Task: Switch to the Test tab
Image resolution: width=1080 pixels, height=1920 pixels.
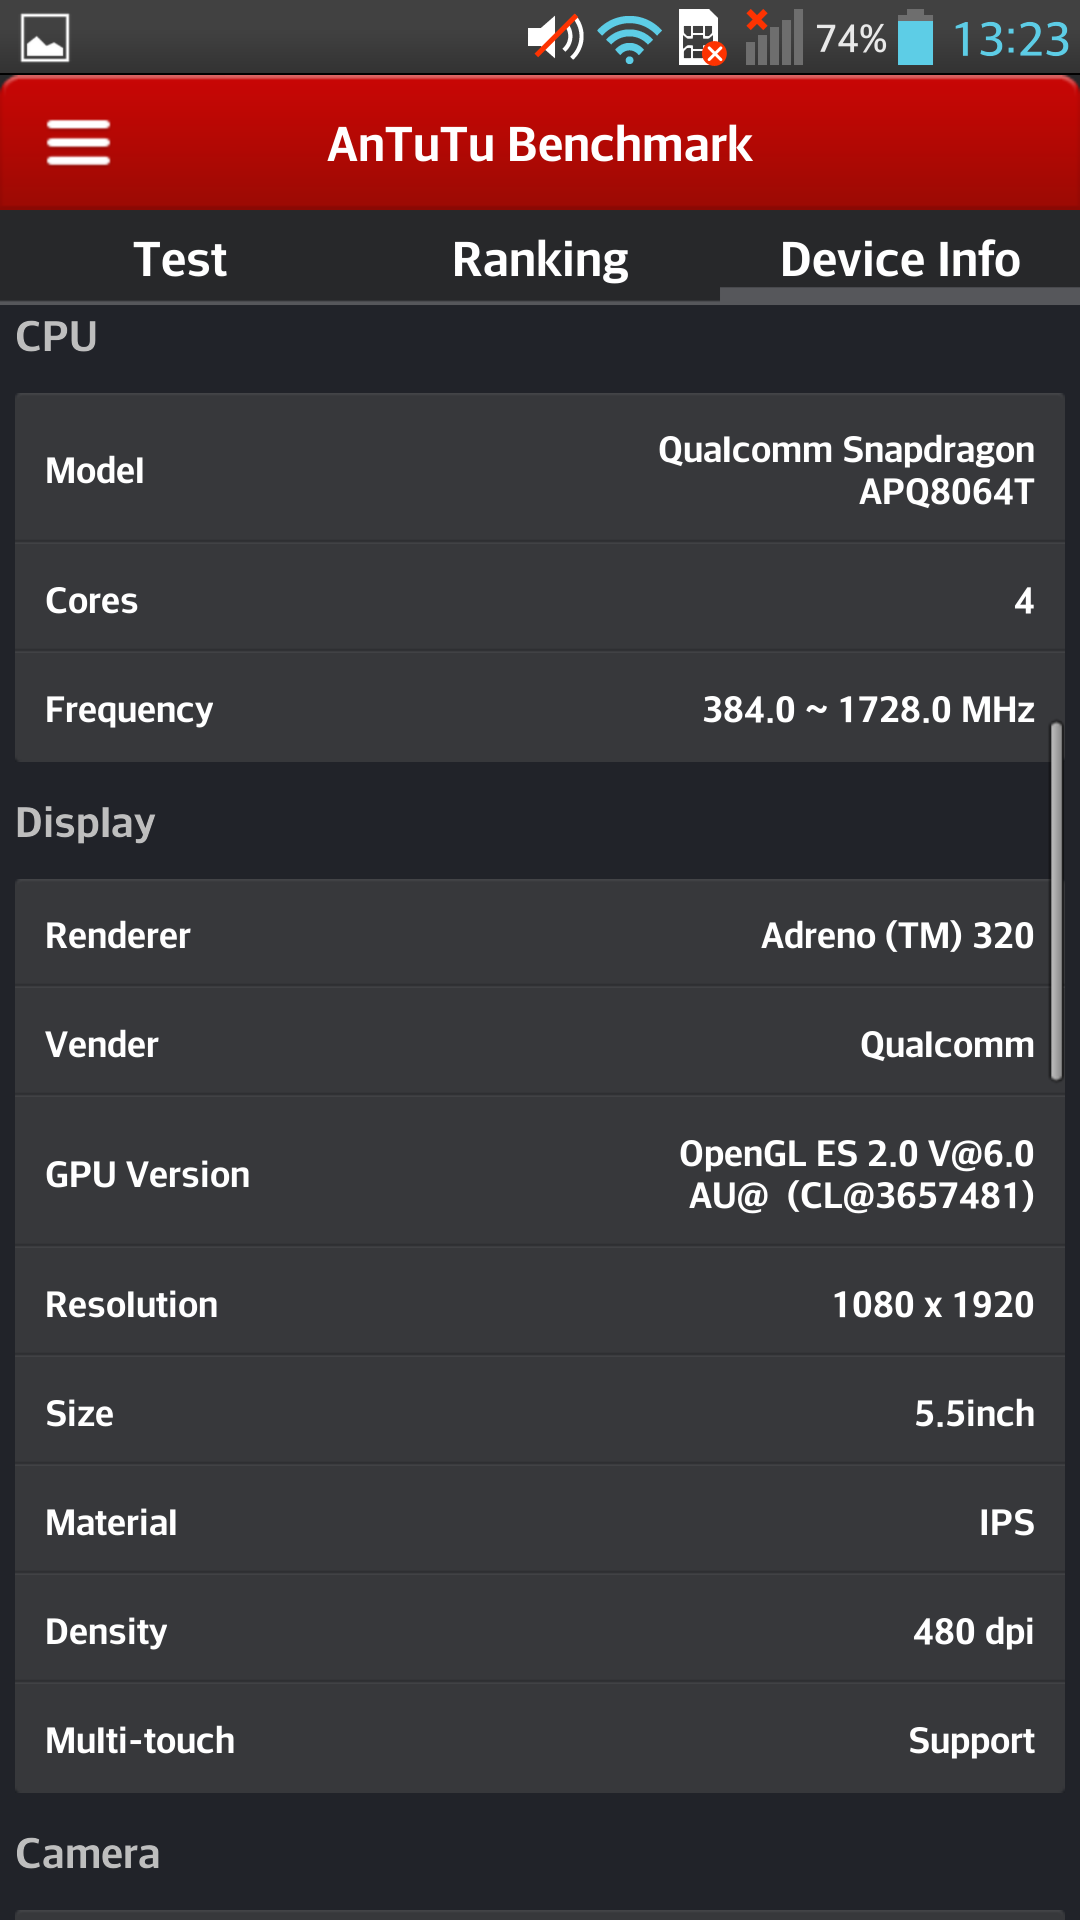Action: (x=180, y=259)
